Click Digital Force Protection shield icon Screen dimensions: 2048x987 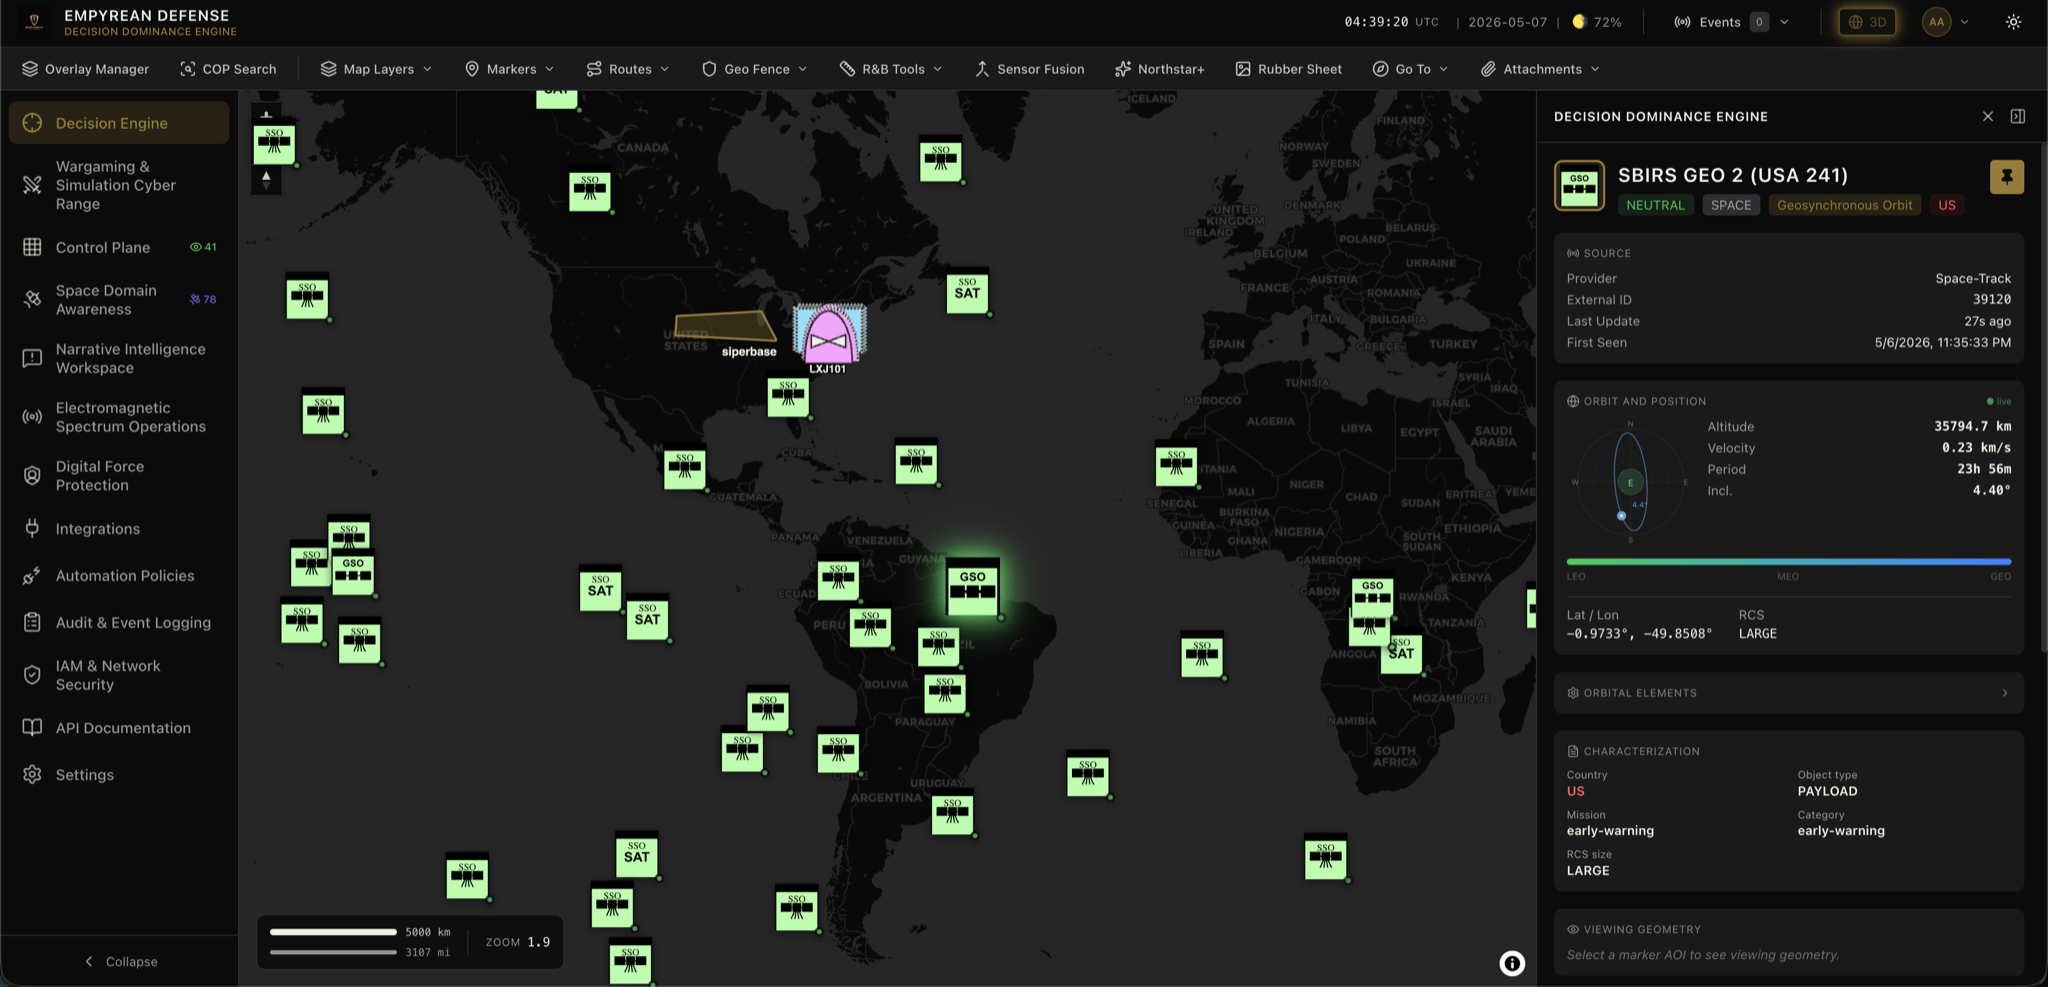click(32, 476)
